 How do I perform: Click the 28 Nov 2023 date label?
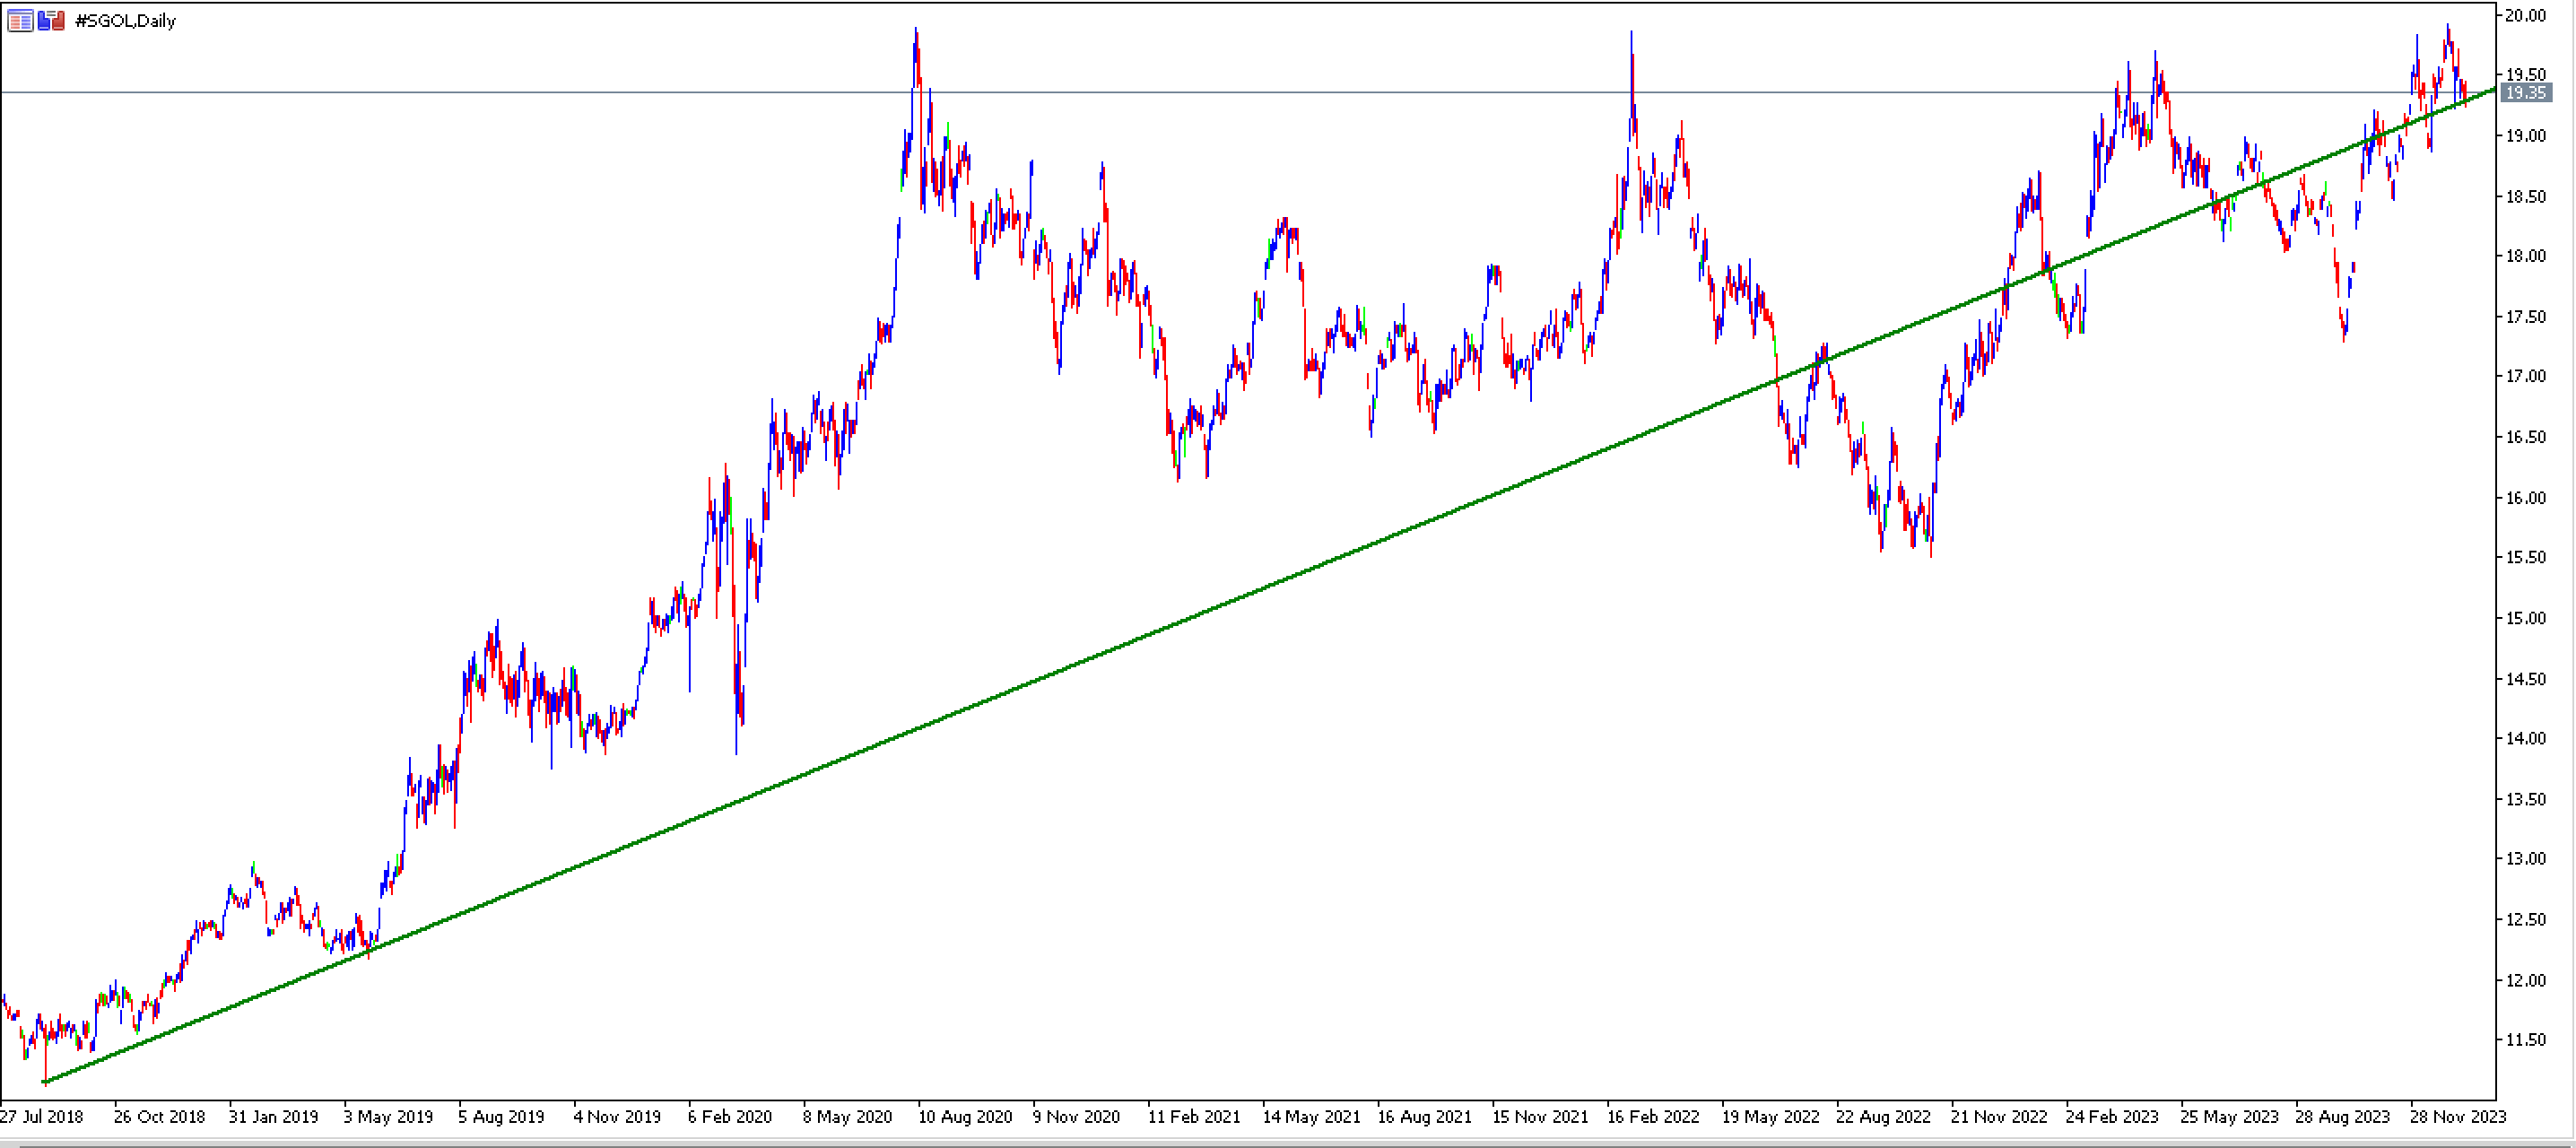[2458, 1117]
